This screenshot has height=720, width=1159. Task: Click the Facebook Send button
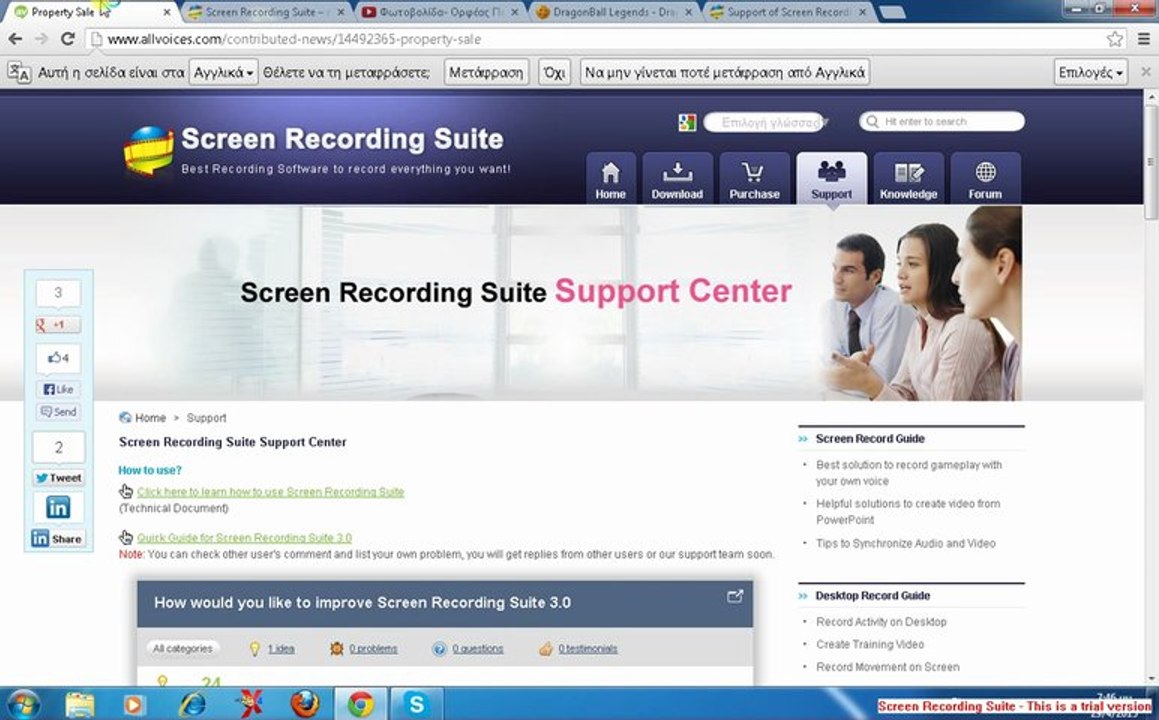tap(58, 412)
